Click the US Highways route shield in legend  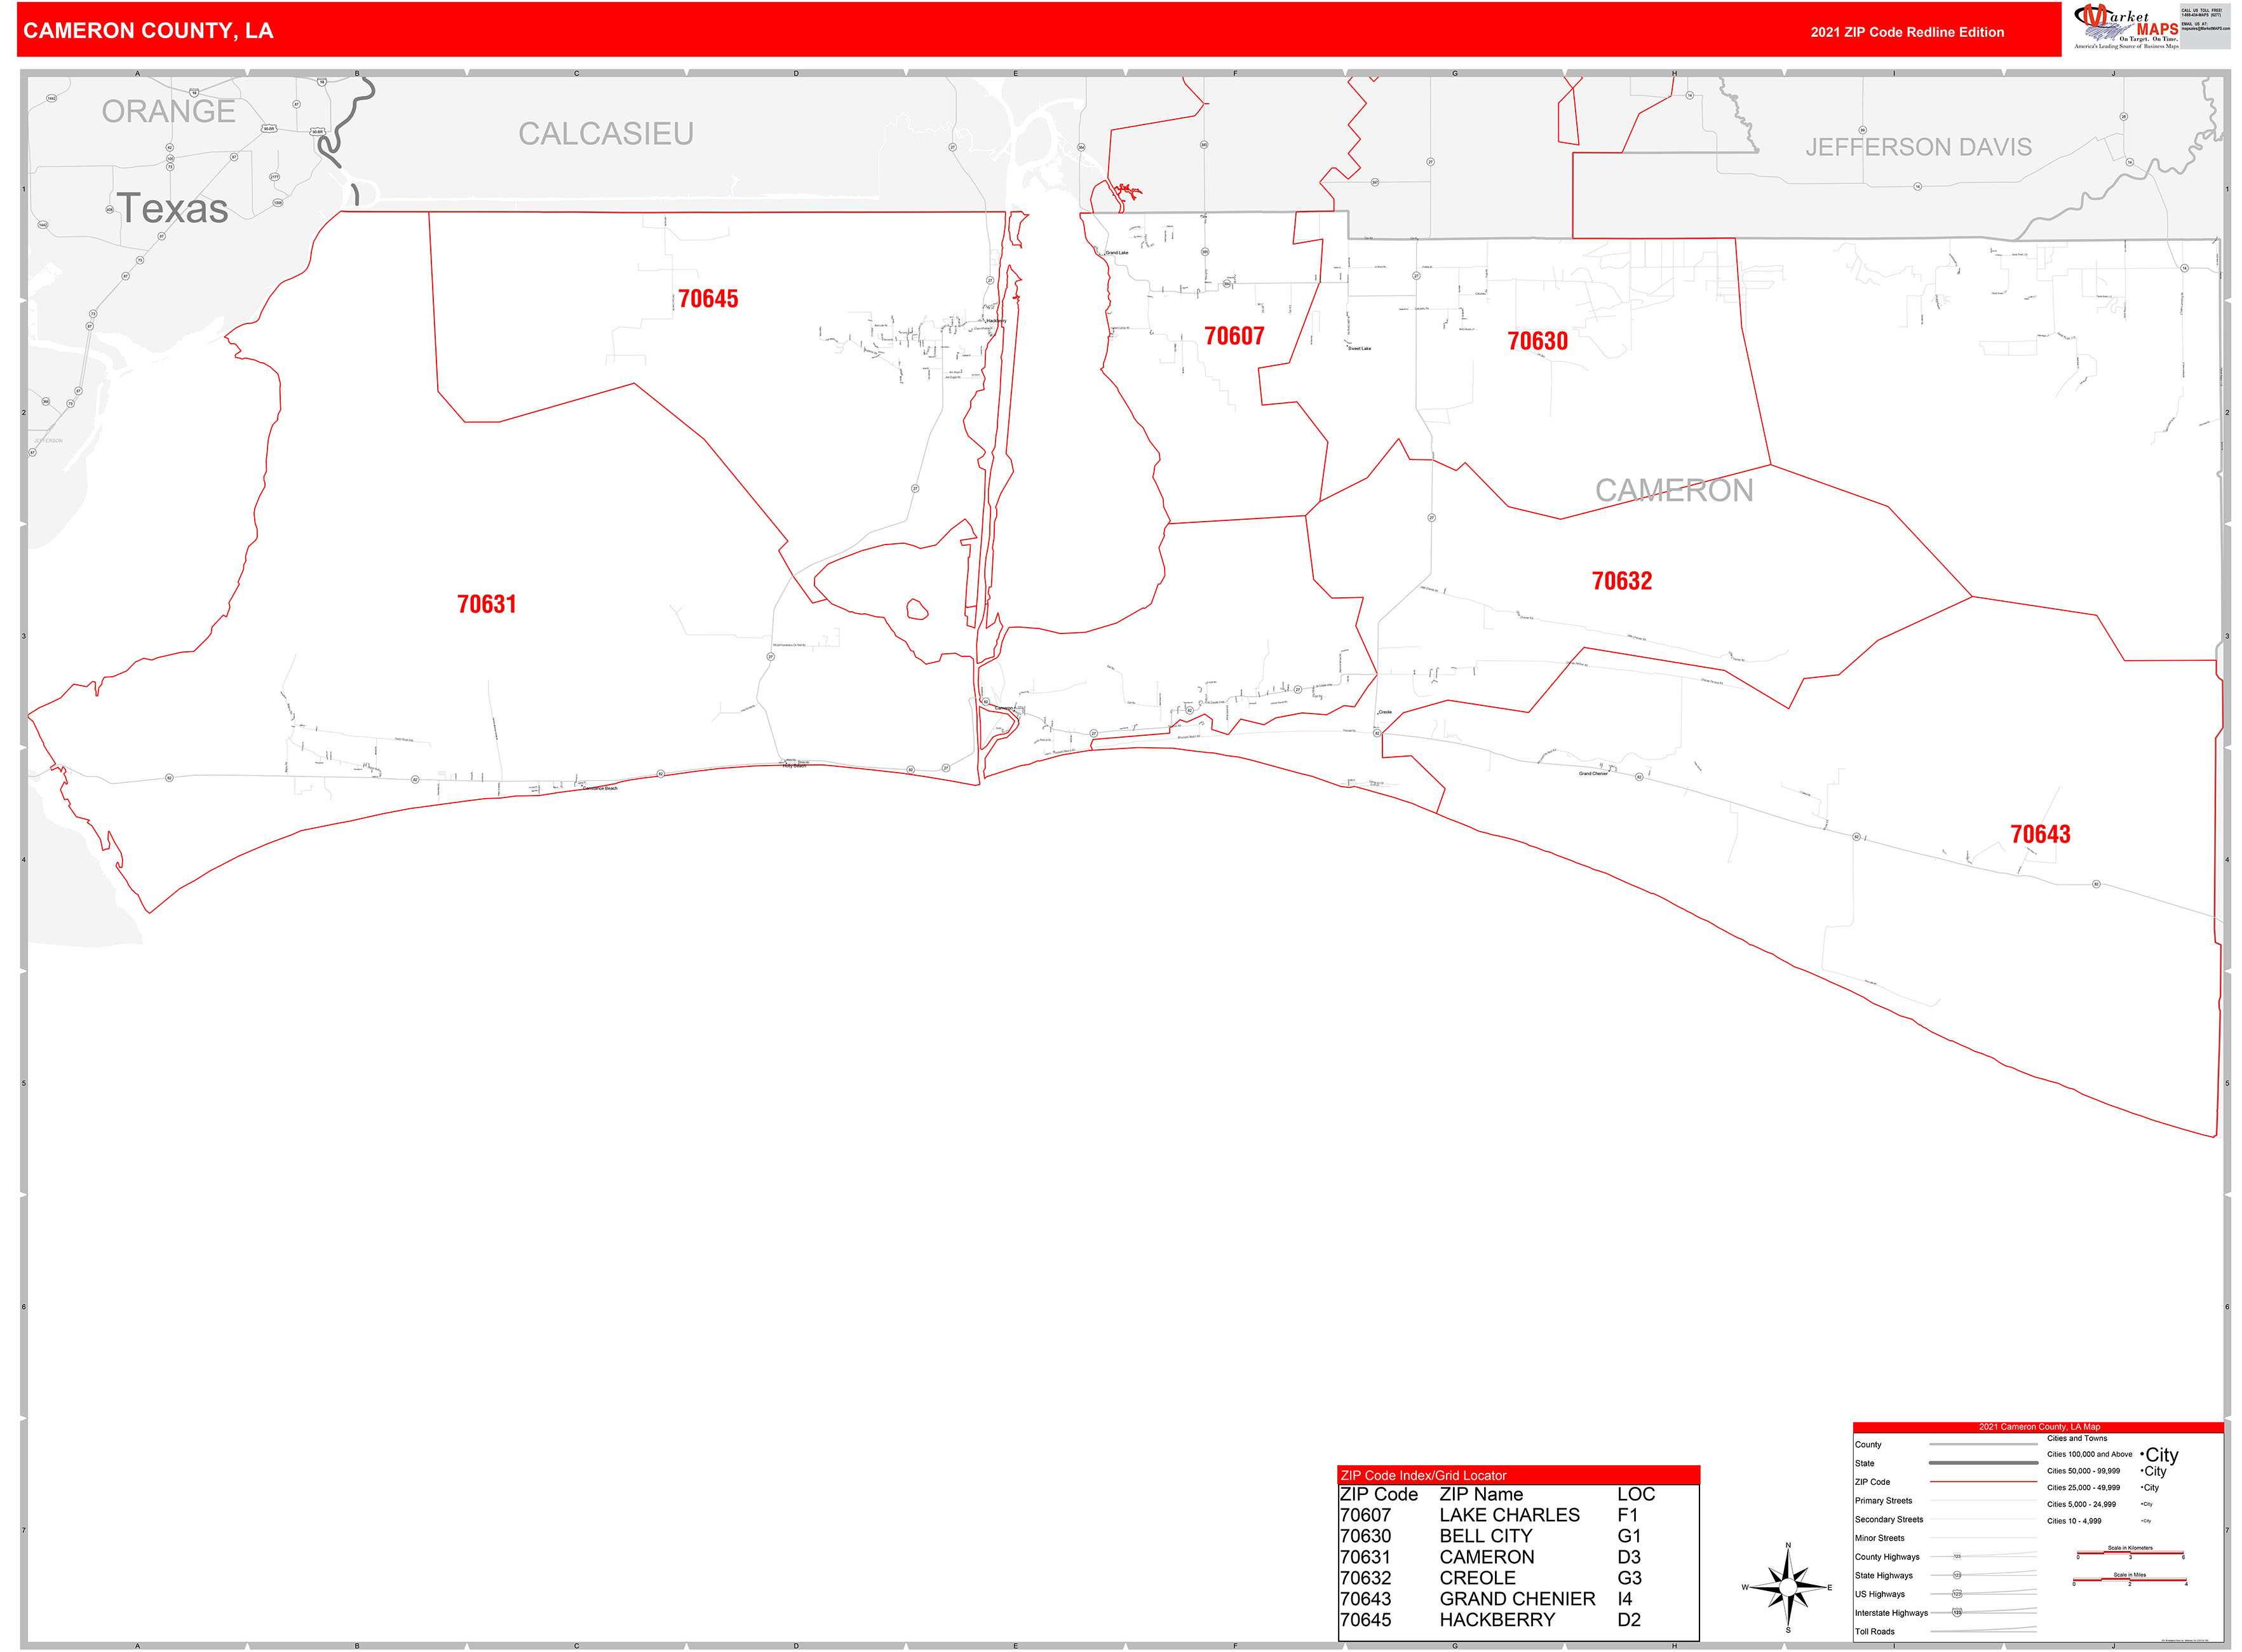point(1958,1594)
